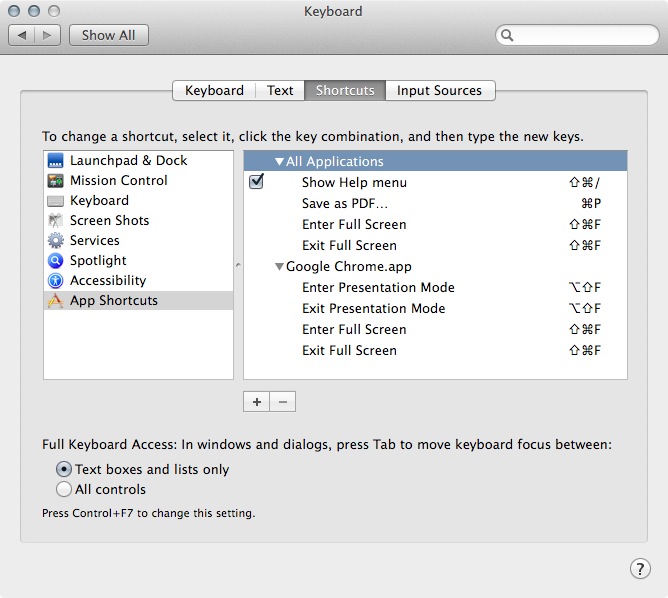Switch to the Text tab

tap(280, 90)
